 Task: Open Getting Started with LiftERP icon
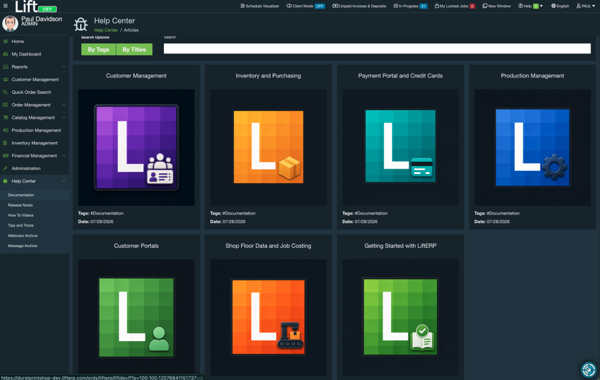(400, 317)
